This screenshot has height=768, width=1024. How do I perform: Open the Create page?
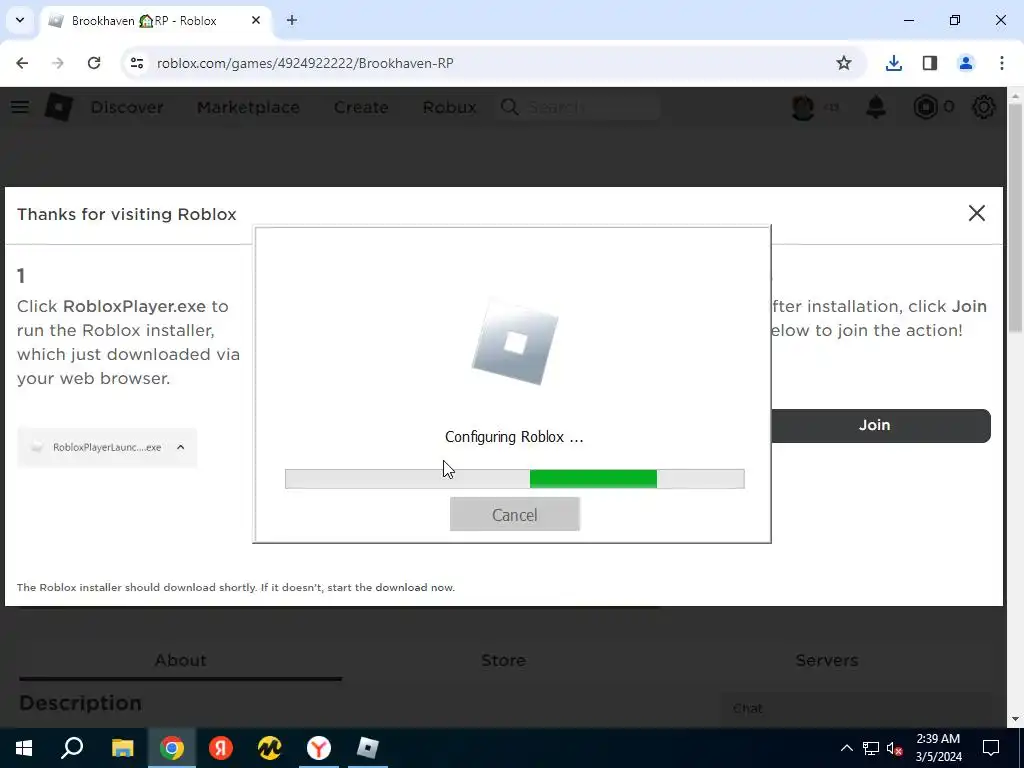[x=361, y=107]
